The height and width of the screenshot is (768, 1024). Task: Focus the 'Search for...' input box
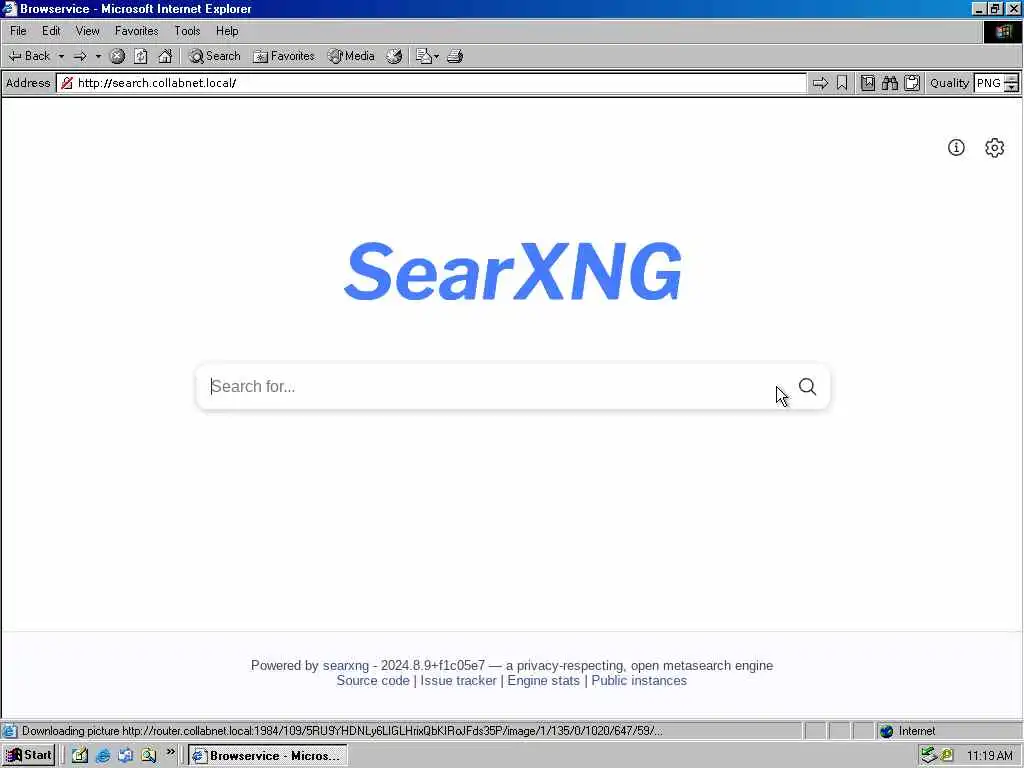click(493, 387)
